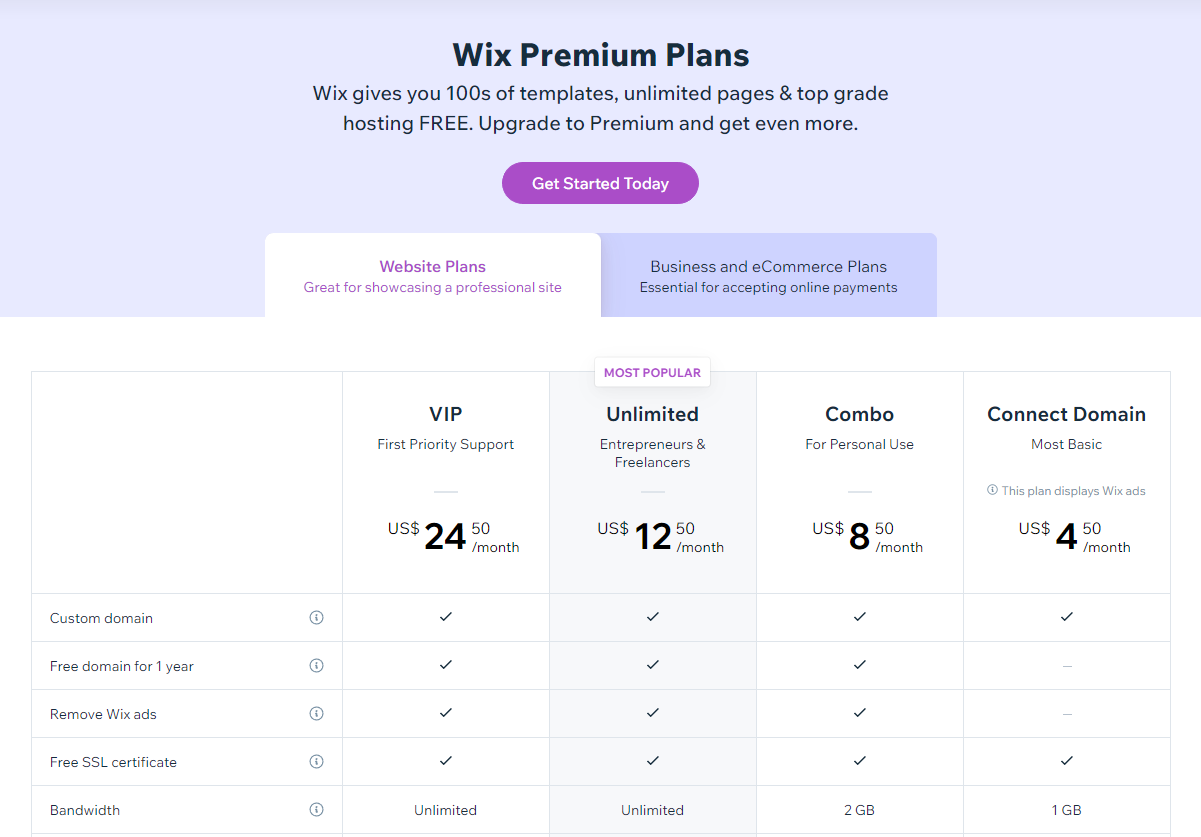1201x837 pixels.
Task: Click Unlimited plan's Remove Wix ads checkmark
Action: (653, 713)
